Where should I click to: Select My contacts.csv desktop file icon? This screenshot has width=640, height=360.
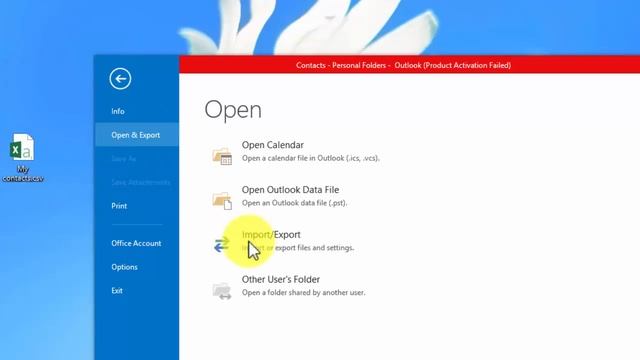coord(22,147)
